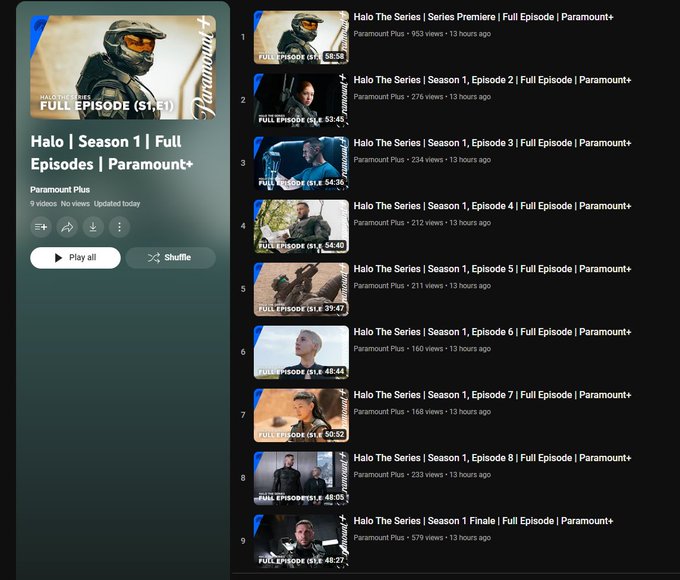Click the share playlist arrow icon
The image size is (680, 580).
(x=67, y=226)
